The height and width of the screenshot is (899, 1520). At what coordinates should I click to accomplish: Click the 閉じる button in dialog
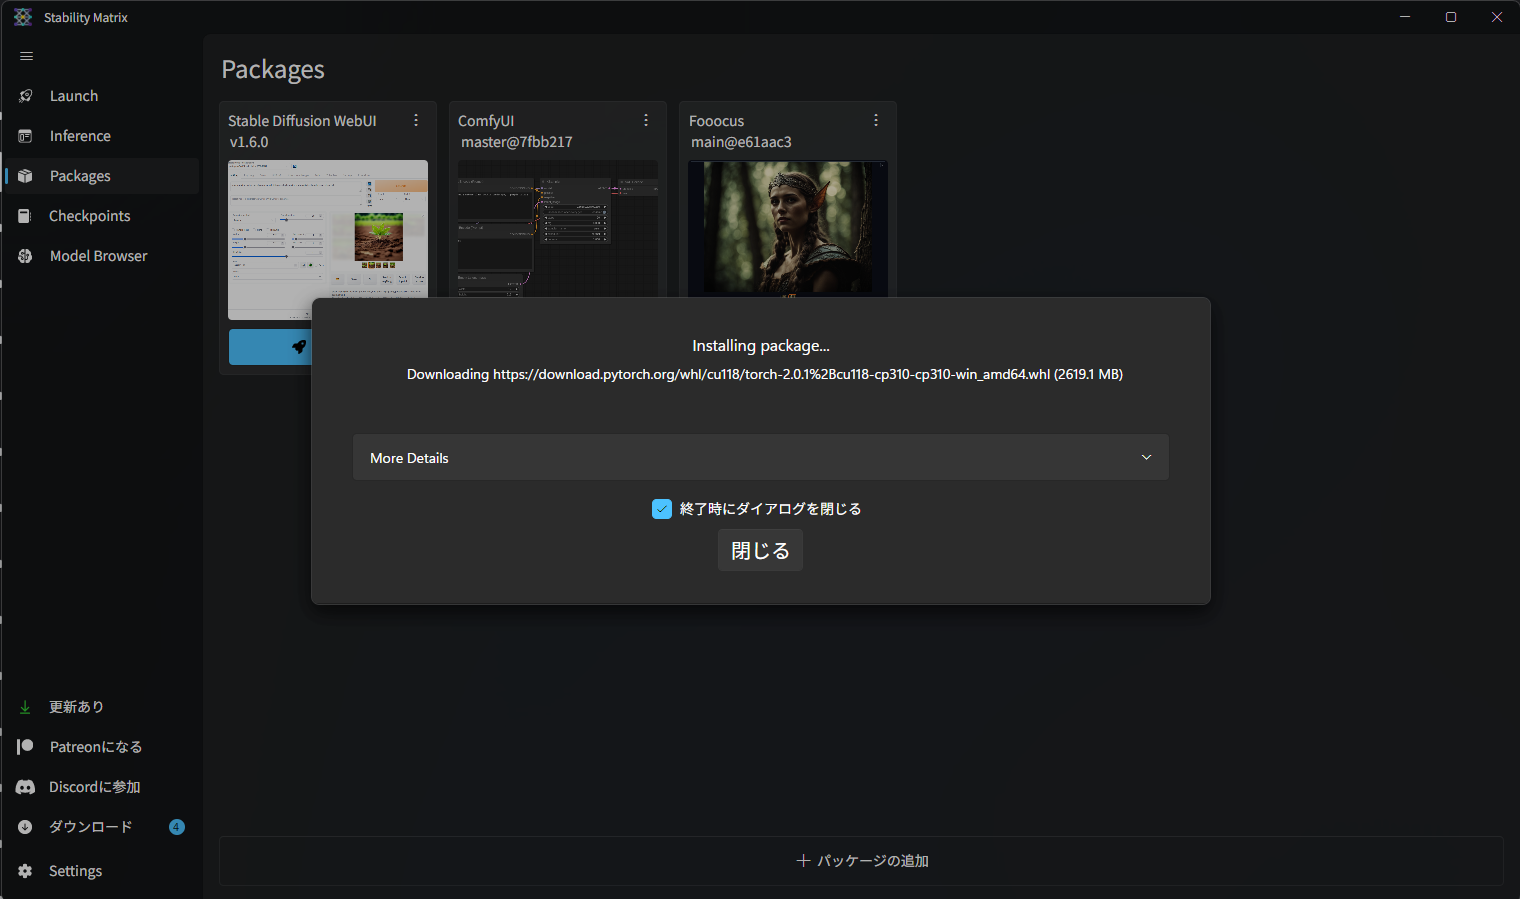click(x=760, y=550)
